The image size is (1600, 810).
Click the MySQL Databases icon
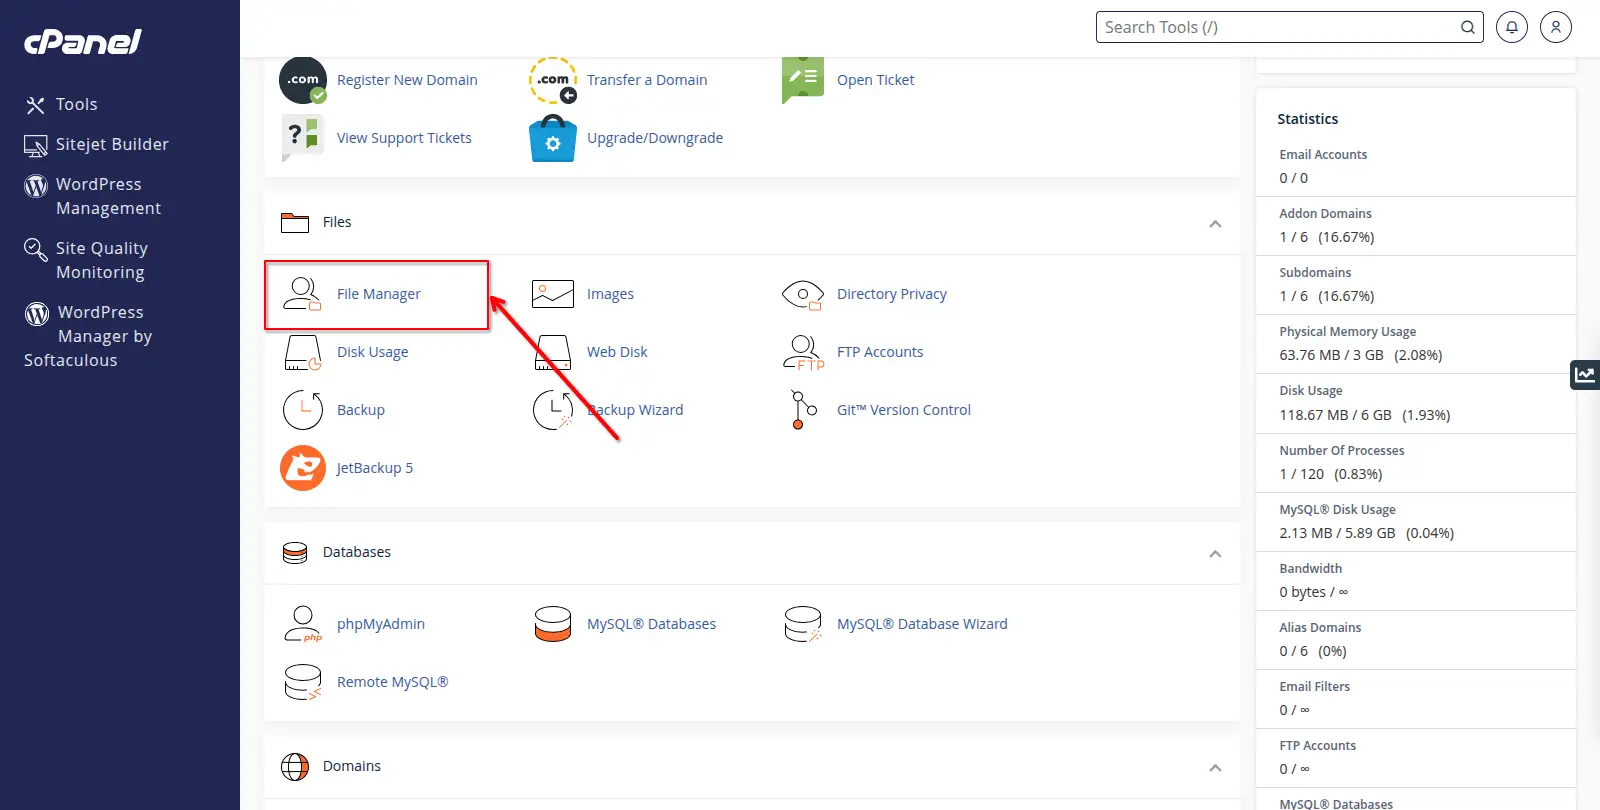[x=552, y=624]
